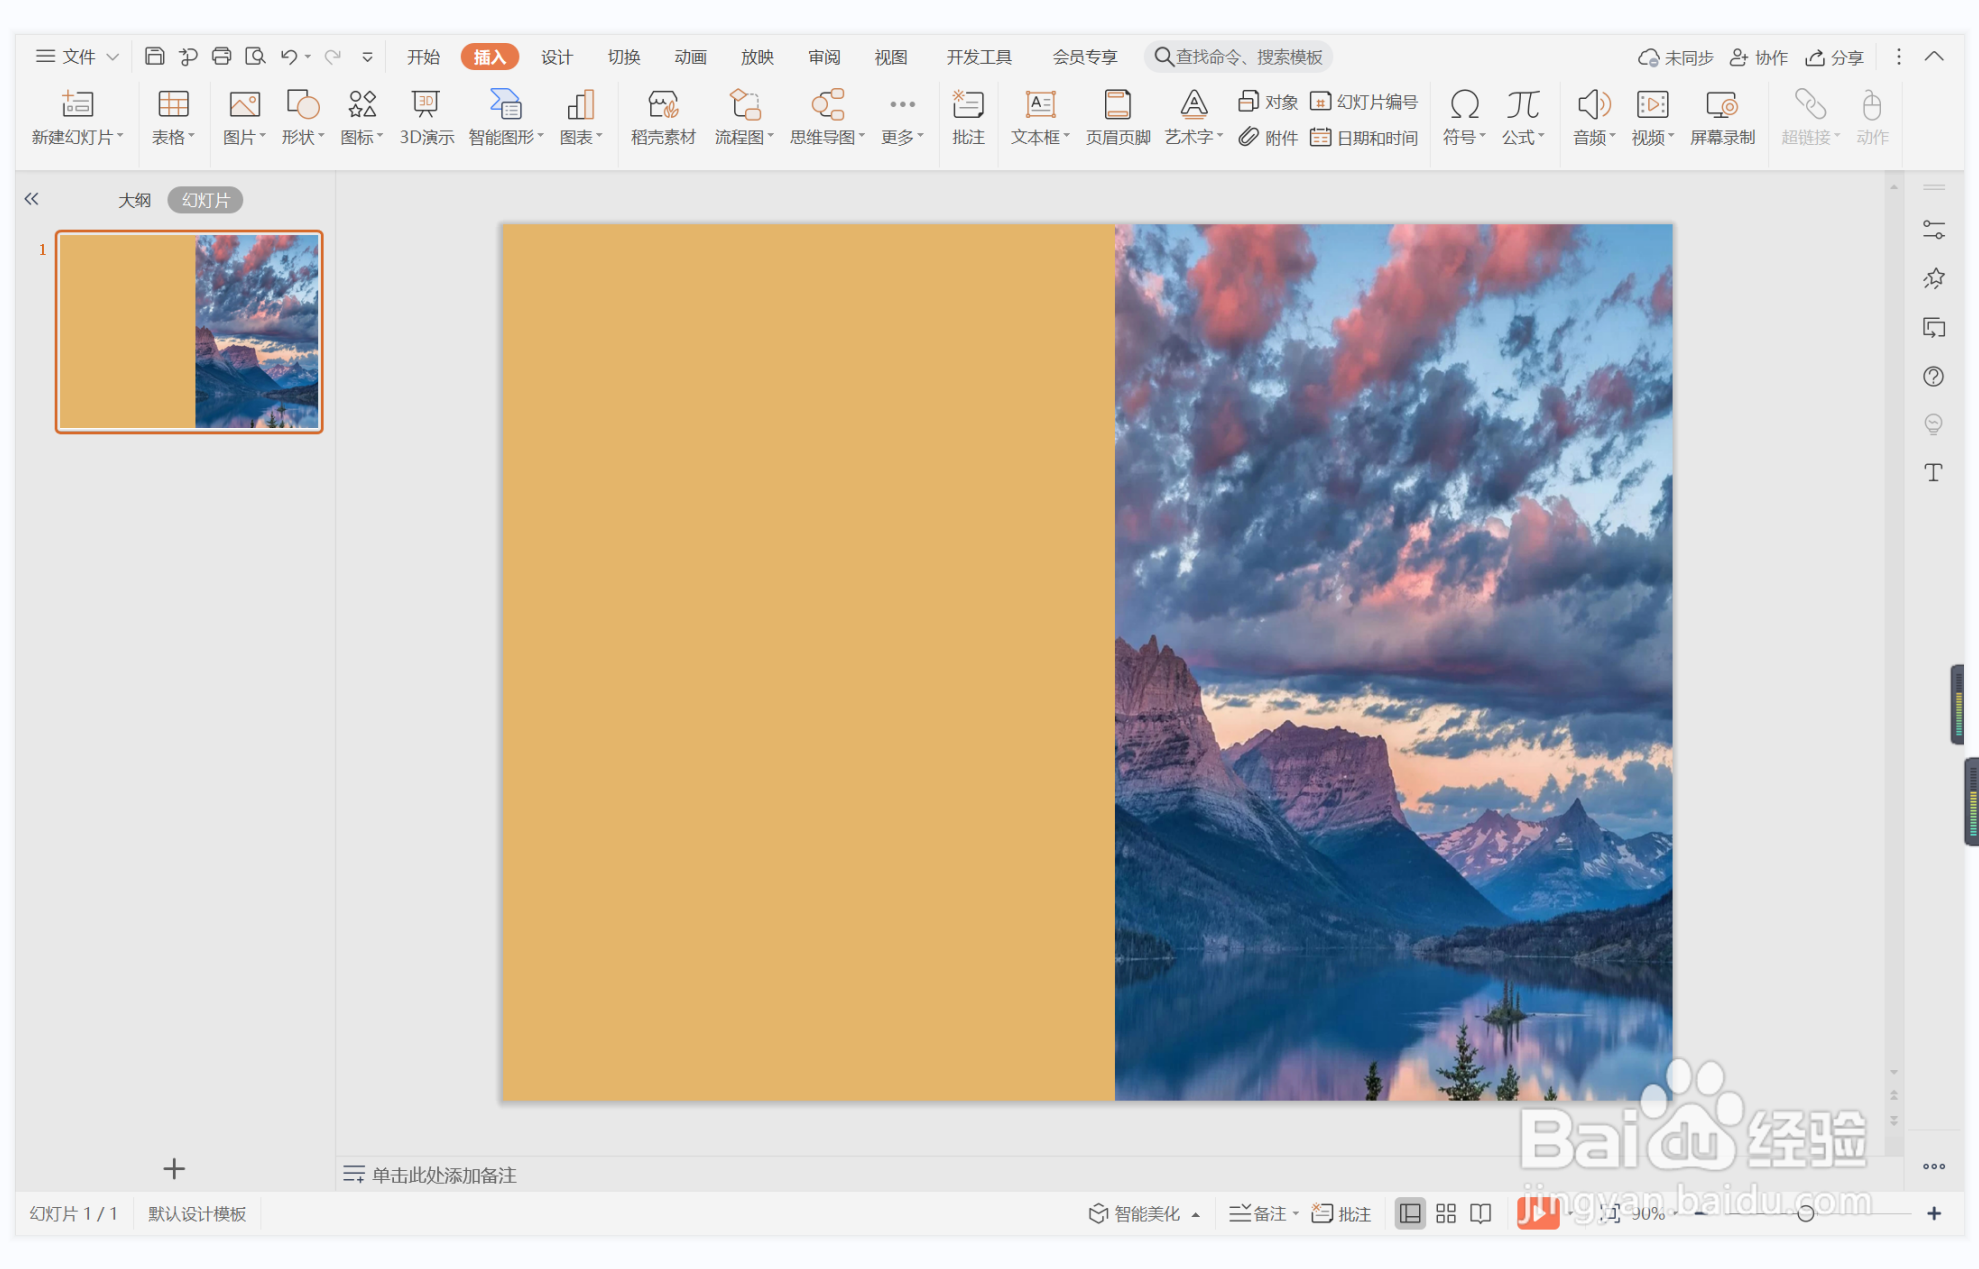Expand the shapes dropdown

(321, 137)
